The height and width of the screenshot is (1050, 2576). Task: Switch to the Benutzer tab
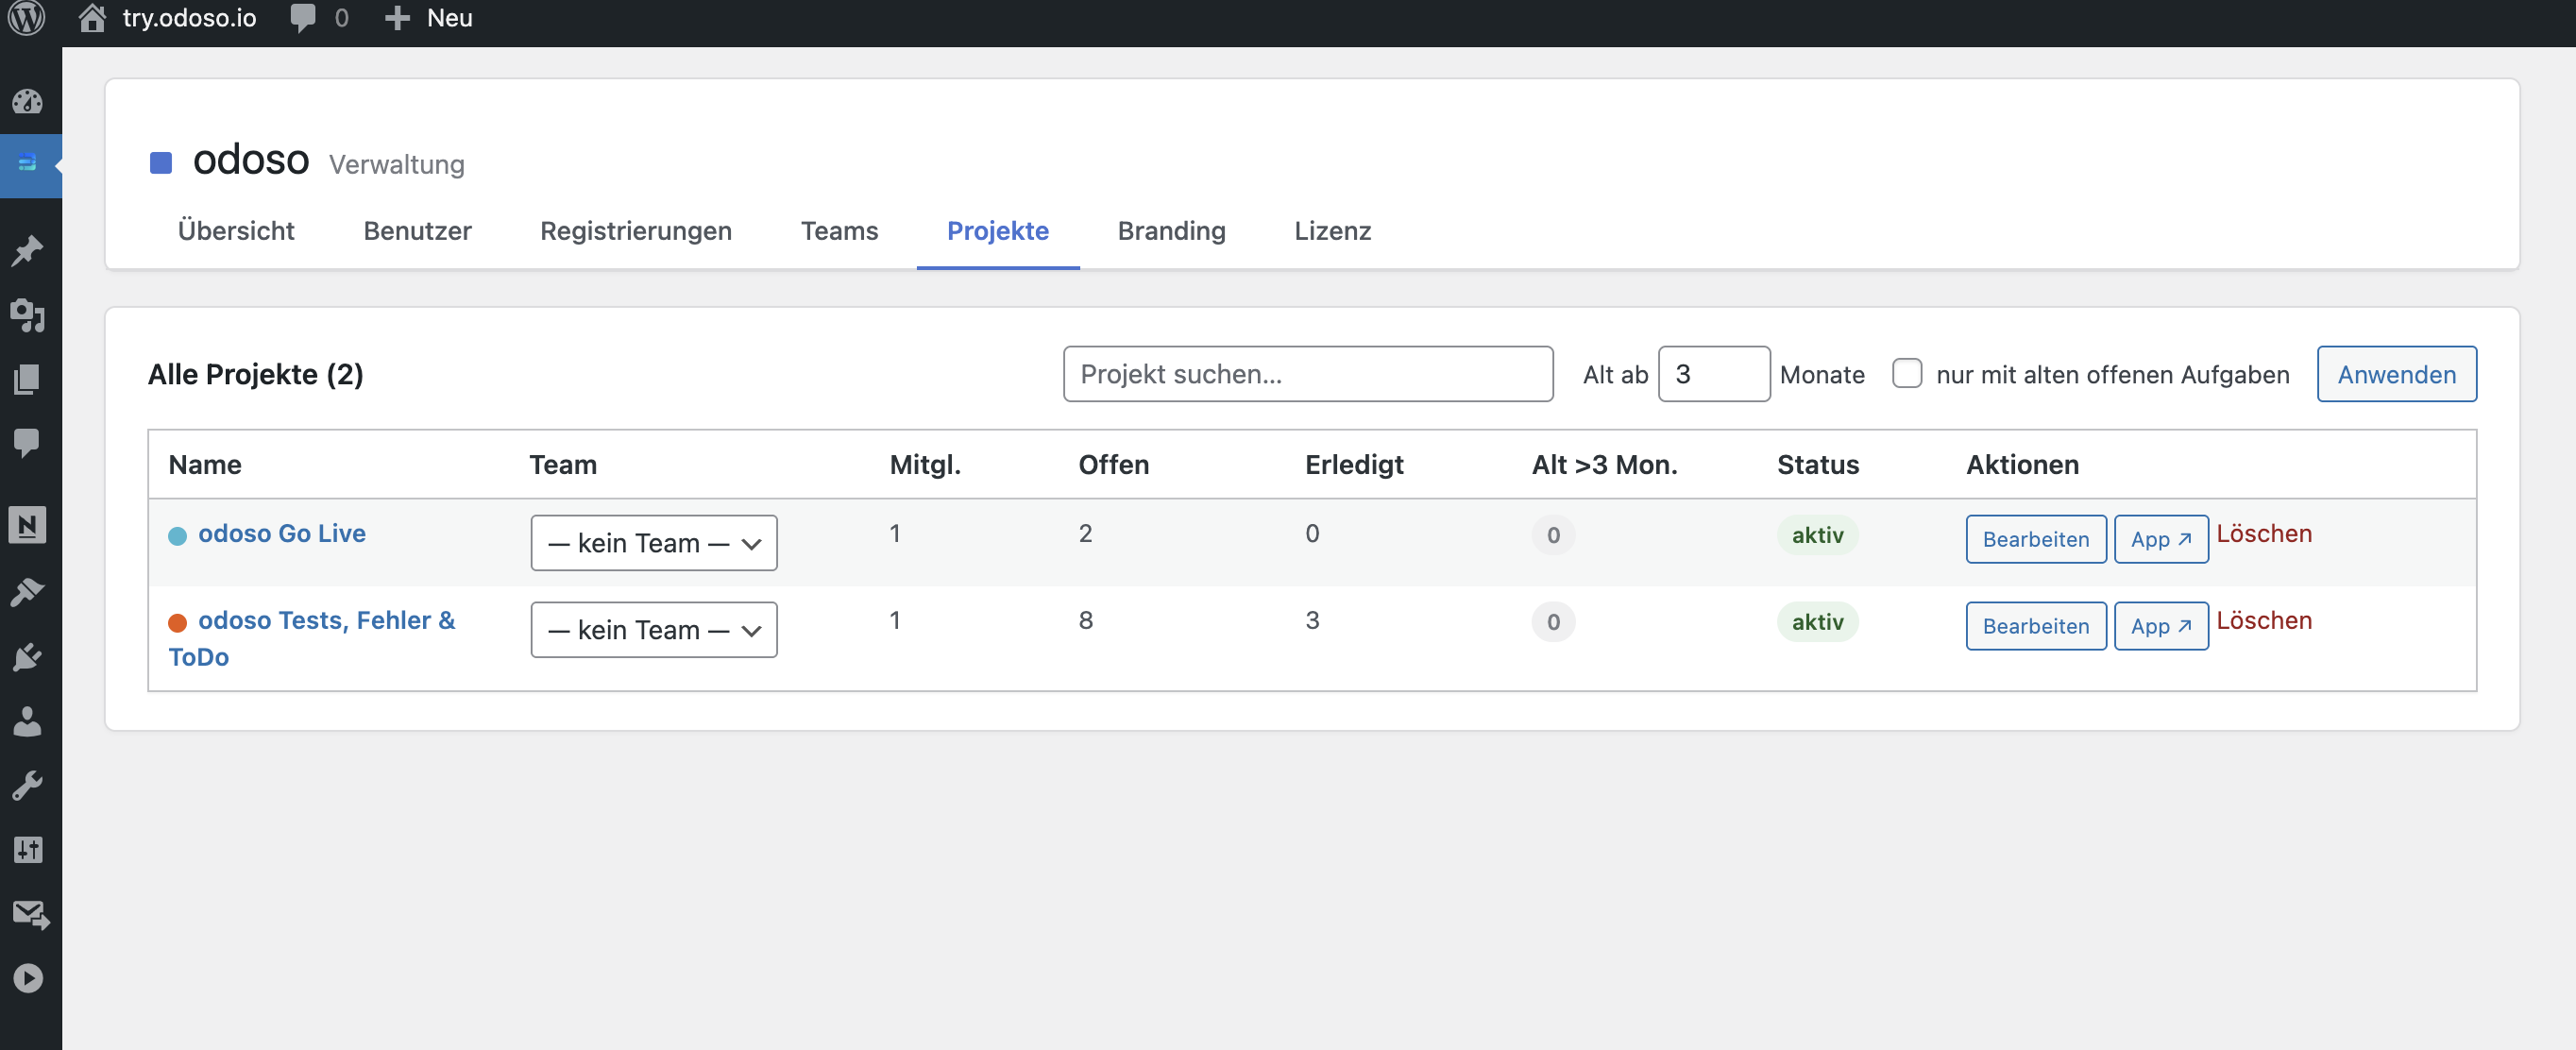[x=417, y=231]
